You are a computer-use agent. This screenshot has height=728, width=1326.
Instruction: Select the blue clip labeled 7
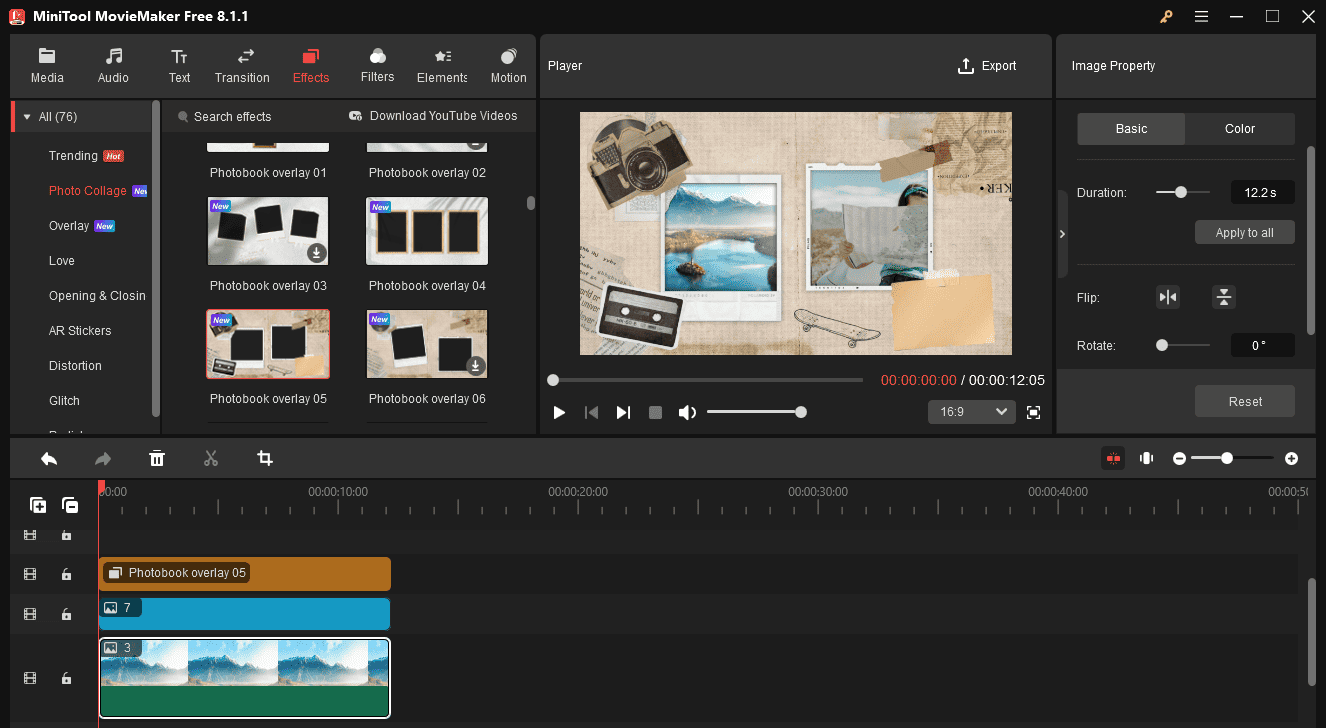[244, 614]
